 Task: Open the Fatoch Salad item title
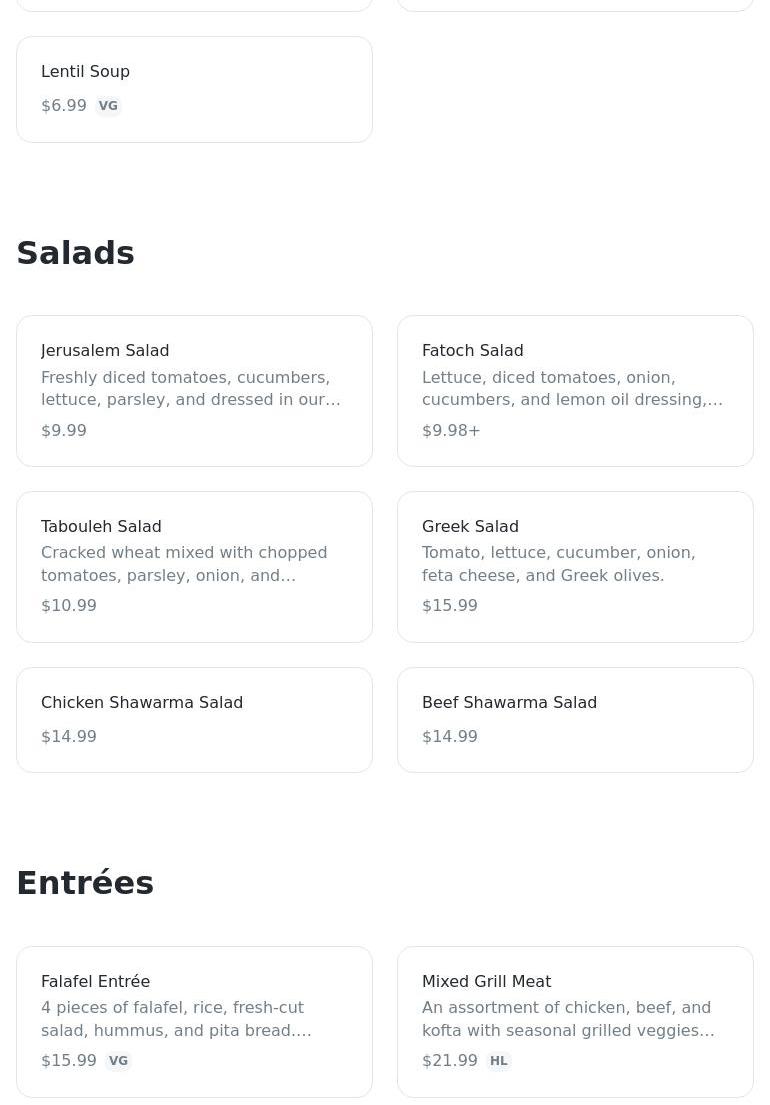click(x=472, y=351)
